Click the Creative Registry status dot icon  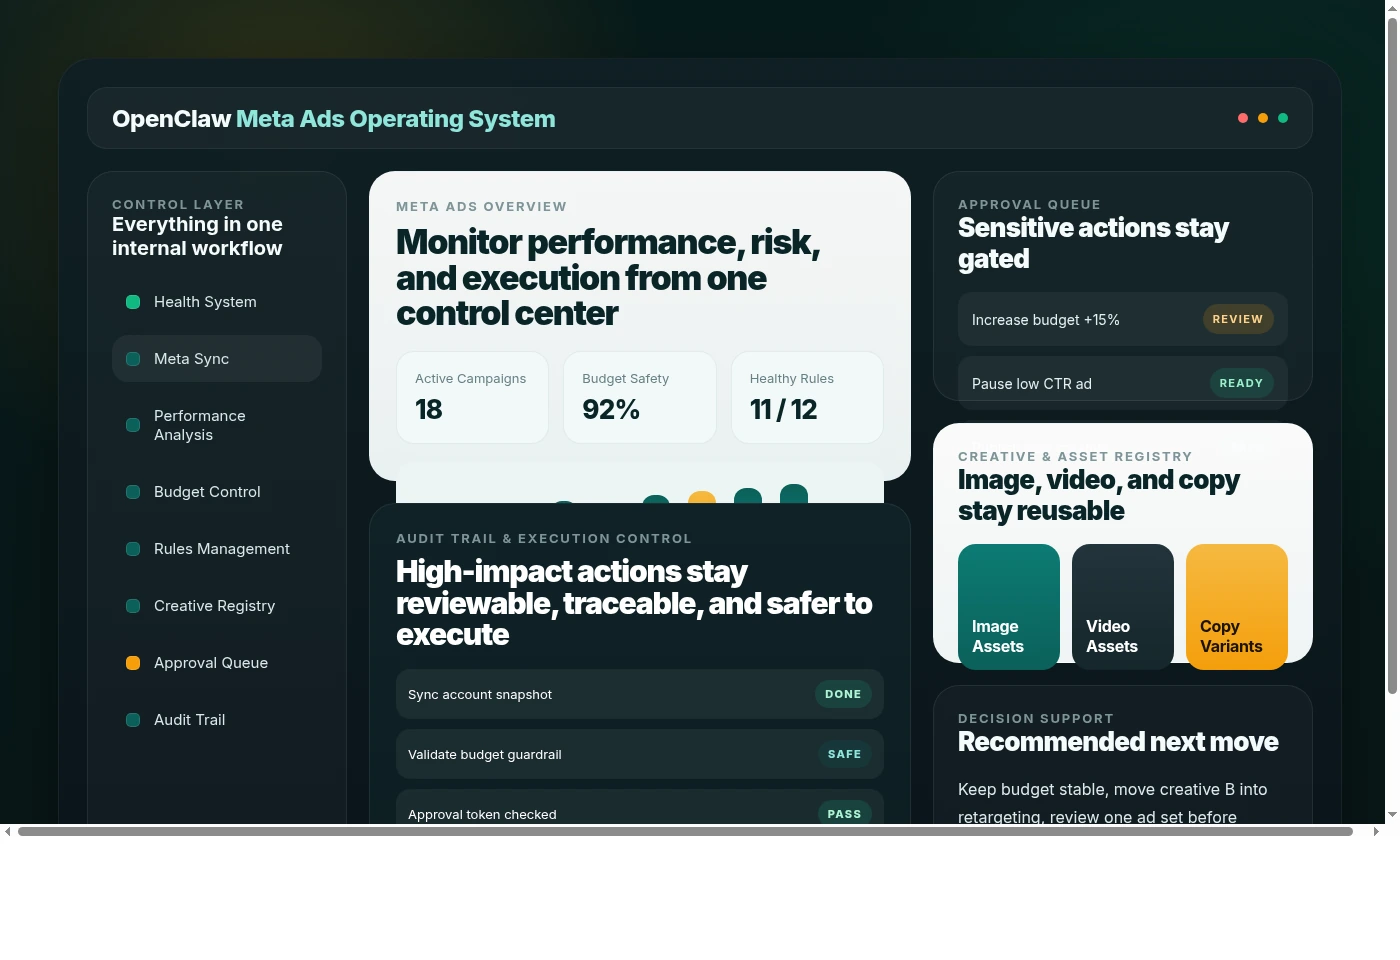point(133,606)
